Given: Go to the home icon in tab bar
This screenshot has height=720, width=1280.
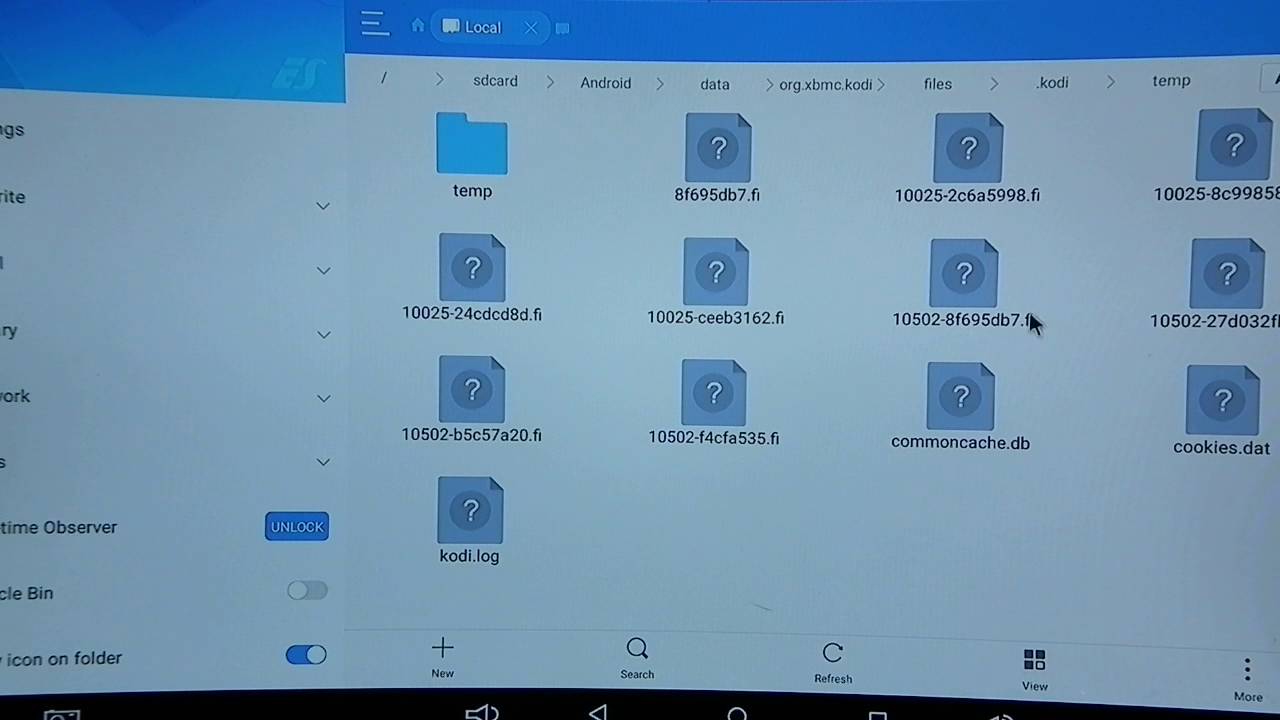Looking at the screenshot, I should 418,26.
